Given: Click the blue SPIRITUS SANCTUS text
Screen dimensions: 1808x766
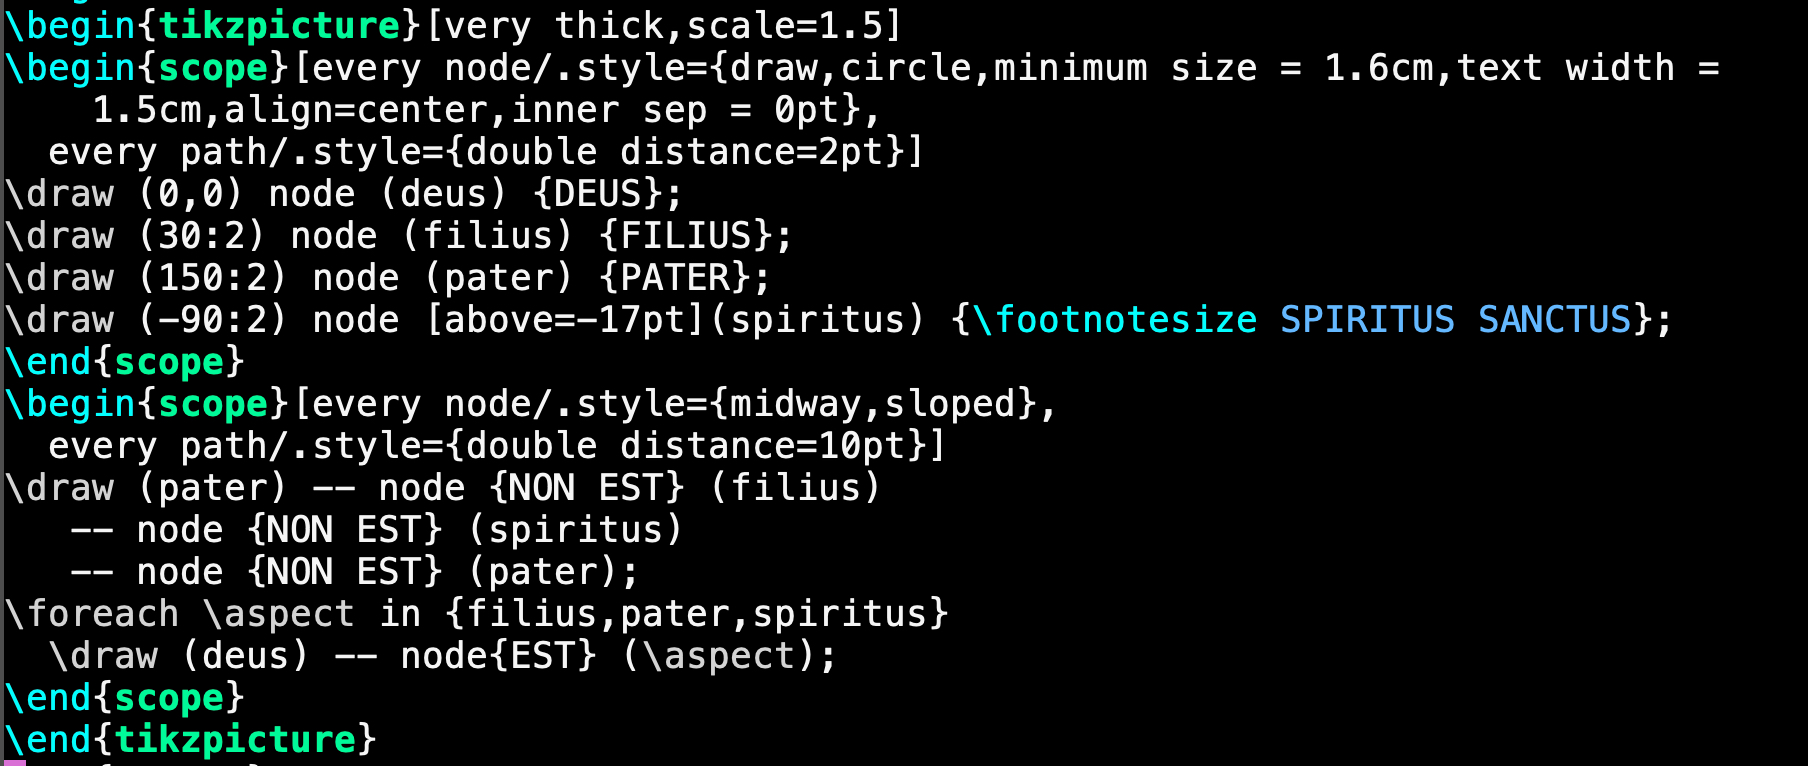Looking at the screenshot, I should tap(1454, 320).
